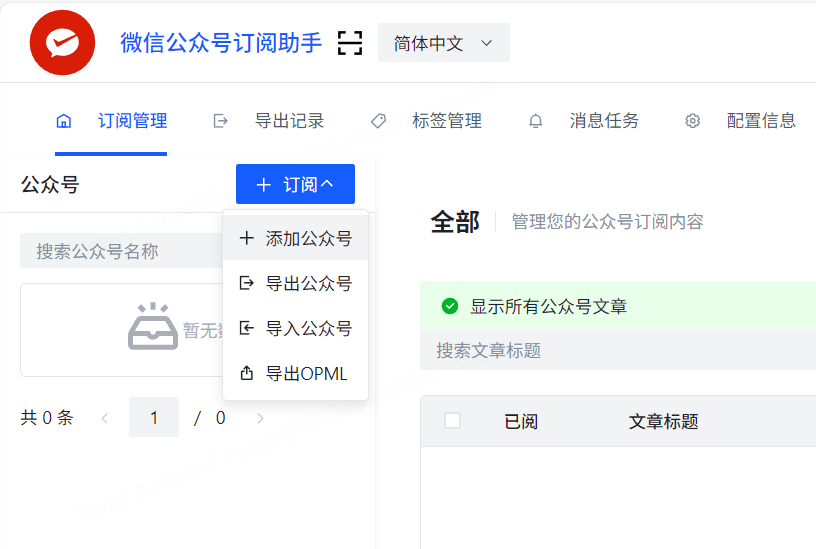The width and height of the screenshot is (816, 549).
Task: Click the empty inbox placeholder icon
Action: (x=152, y=327)
